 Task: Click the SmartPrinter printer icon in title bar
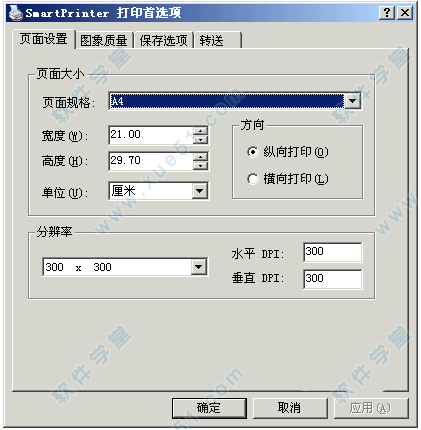tap(15, 13)
